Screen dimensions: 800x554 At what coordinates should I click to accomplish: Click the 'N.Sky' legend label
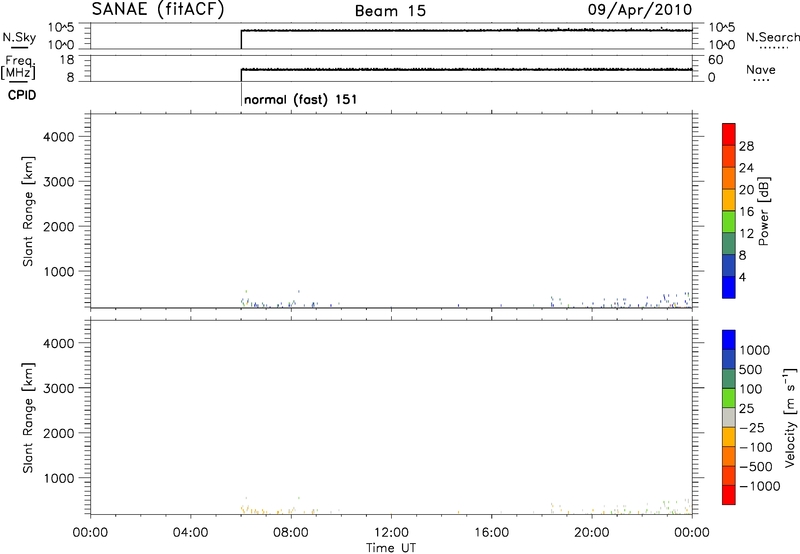coord(19,37)
